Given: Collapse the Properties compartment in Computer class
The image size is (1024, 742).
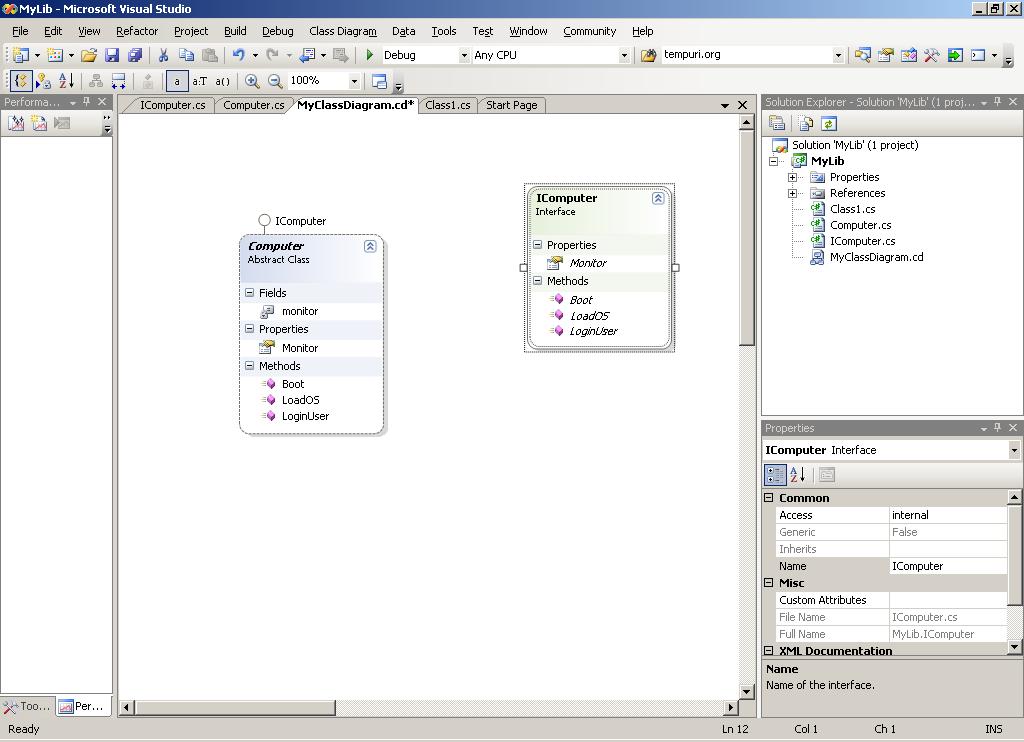Looking at the screenshot, I should click(x=249, y=329).
